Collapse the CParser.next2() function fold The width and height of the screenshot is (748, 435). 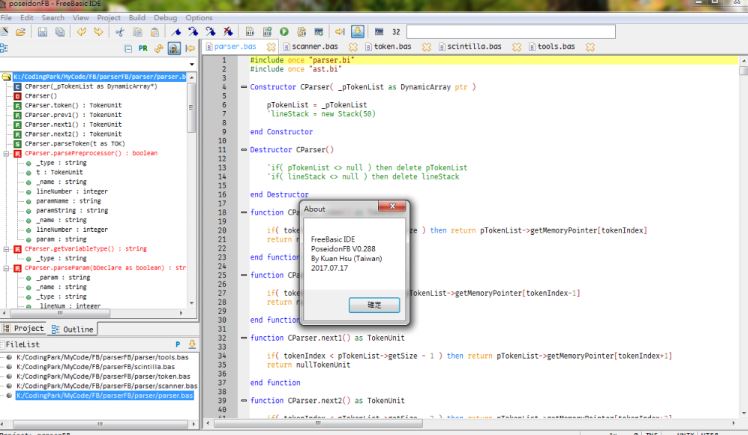[244, 401]
